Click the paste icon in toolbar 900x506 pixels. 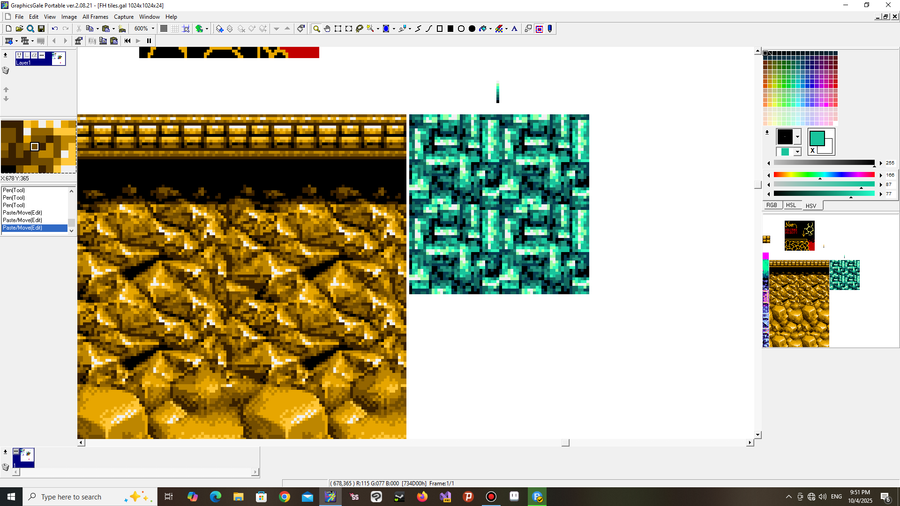point(106,29)
